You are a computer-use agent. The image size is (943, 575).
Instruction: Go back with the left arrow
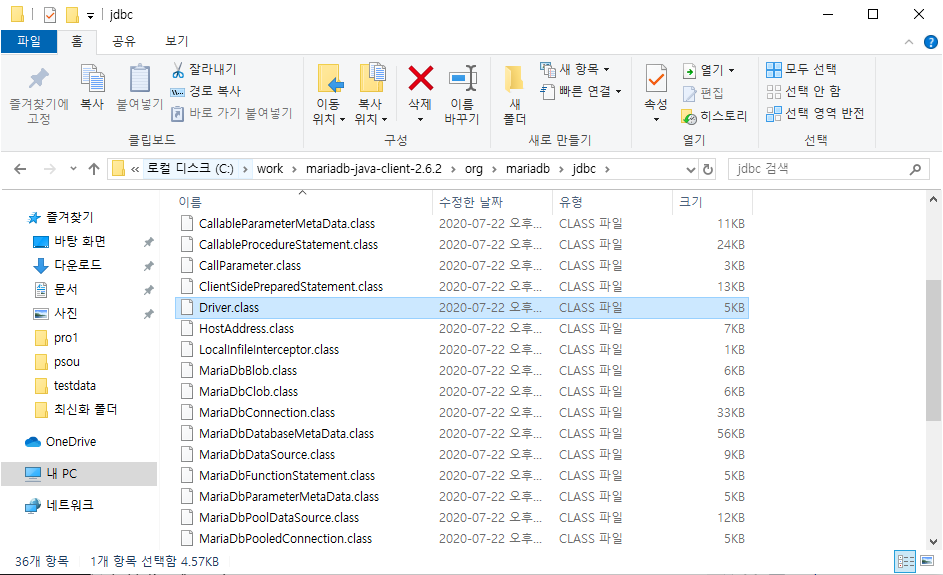coord(20,169)
